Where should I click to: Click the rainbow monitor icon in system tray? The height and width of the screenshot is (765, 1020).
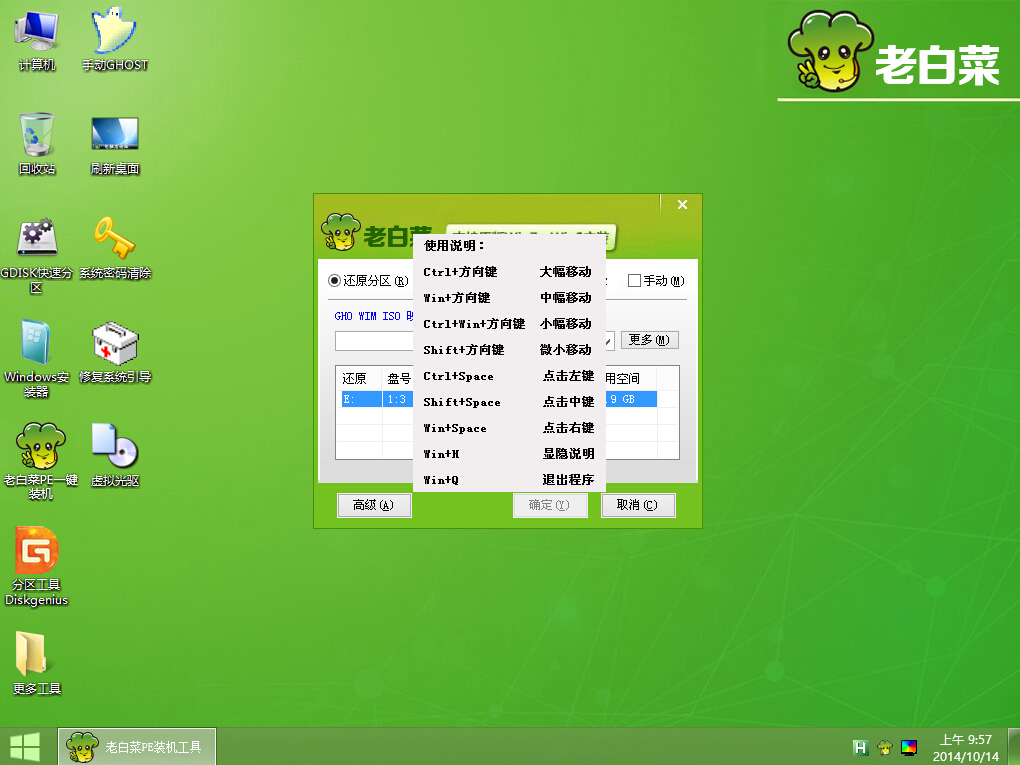(x=909, y=746)
